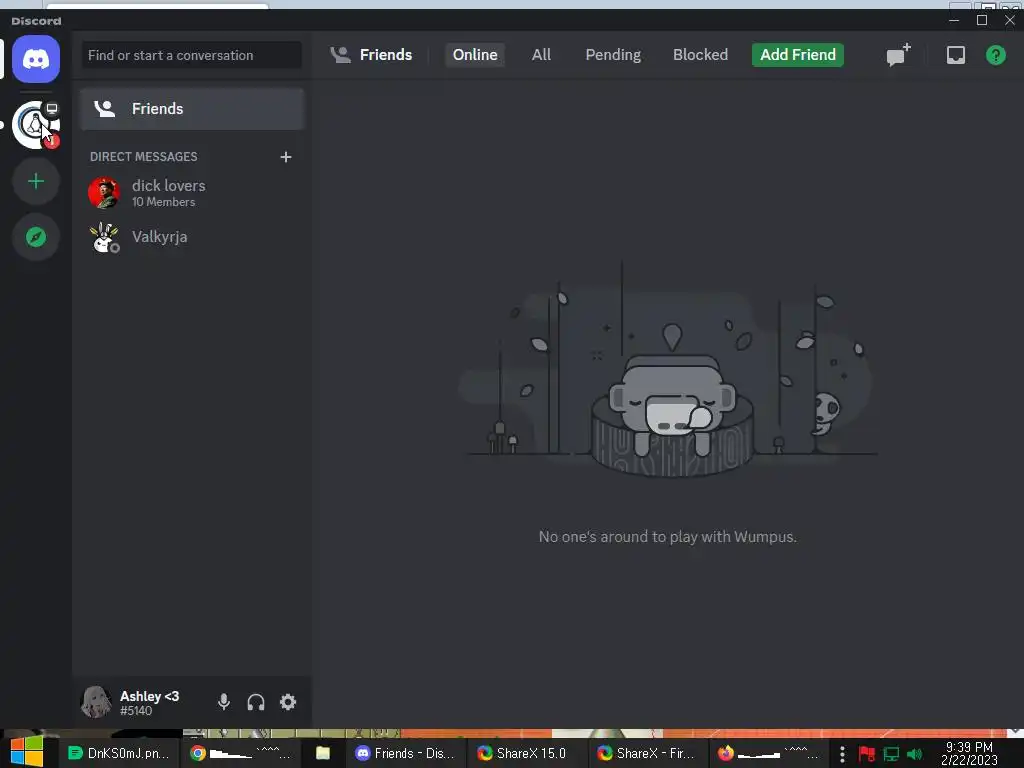Screen dimensions: 1024x768
Task: Open ShareX - Firefox taskbar item
Action: (647, 753)
